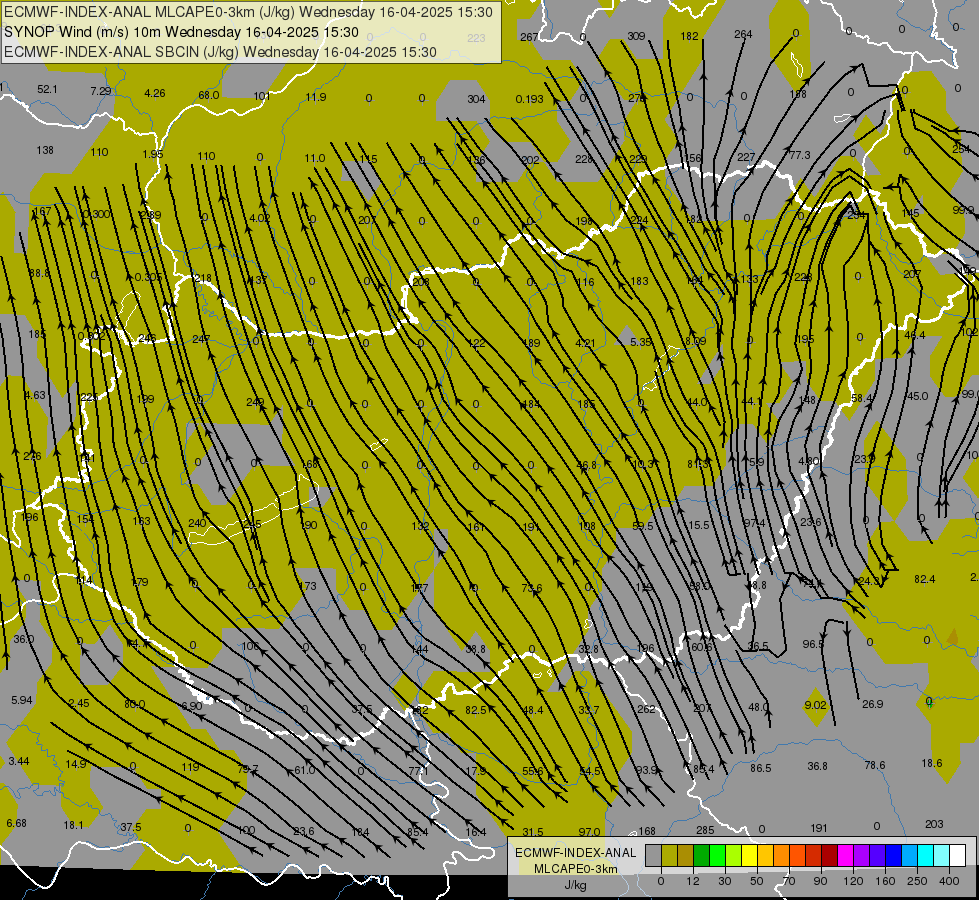This screenshot has width=979, height=900.
Task: Click the map value '86.5'
Action: (x=760, y=768)
